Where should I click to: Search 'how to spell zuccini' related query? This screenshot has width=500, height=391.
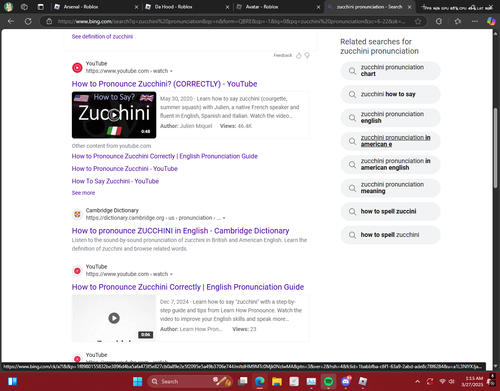coord(390,211)
